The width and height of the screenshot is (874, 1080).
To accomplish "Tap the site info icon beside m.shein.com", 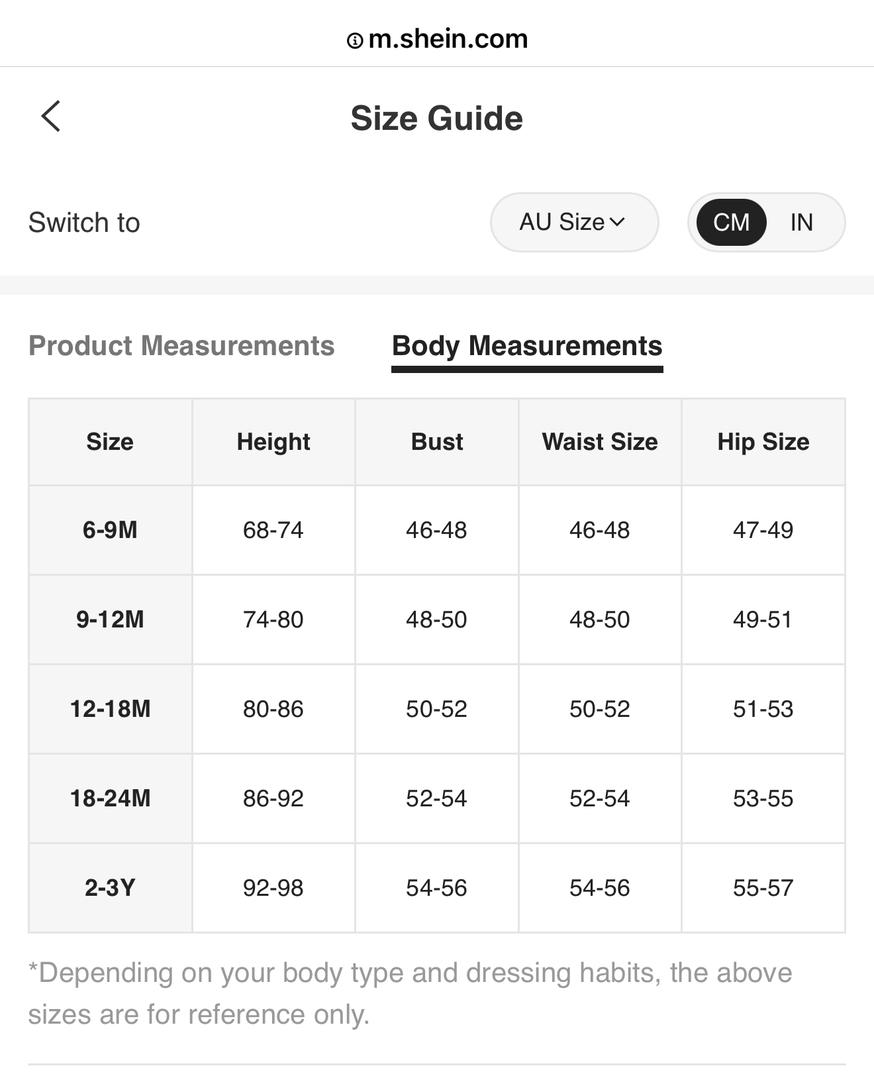I will click(x=355, y=41).
